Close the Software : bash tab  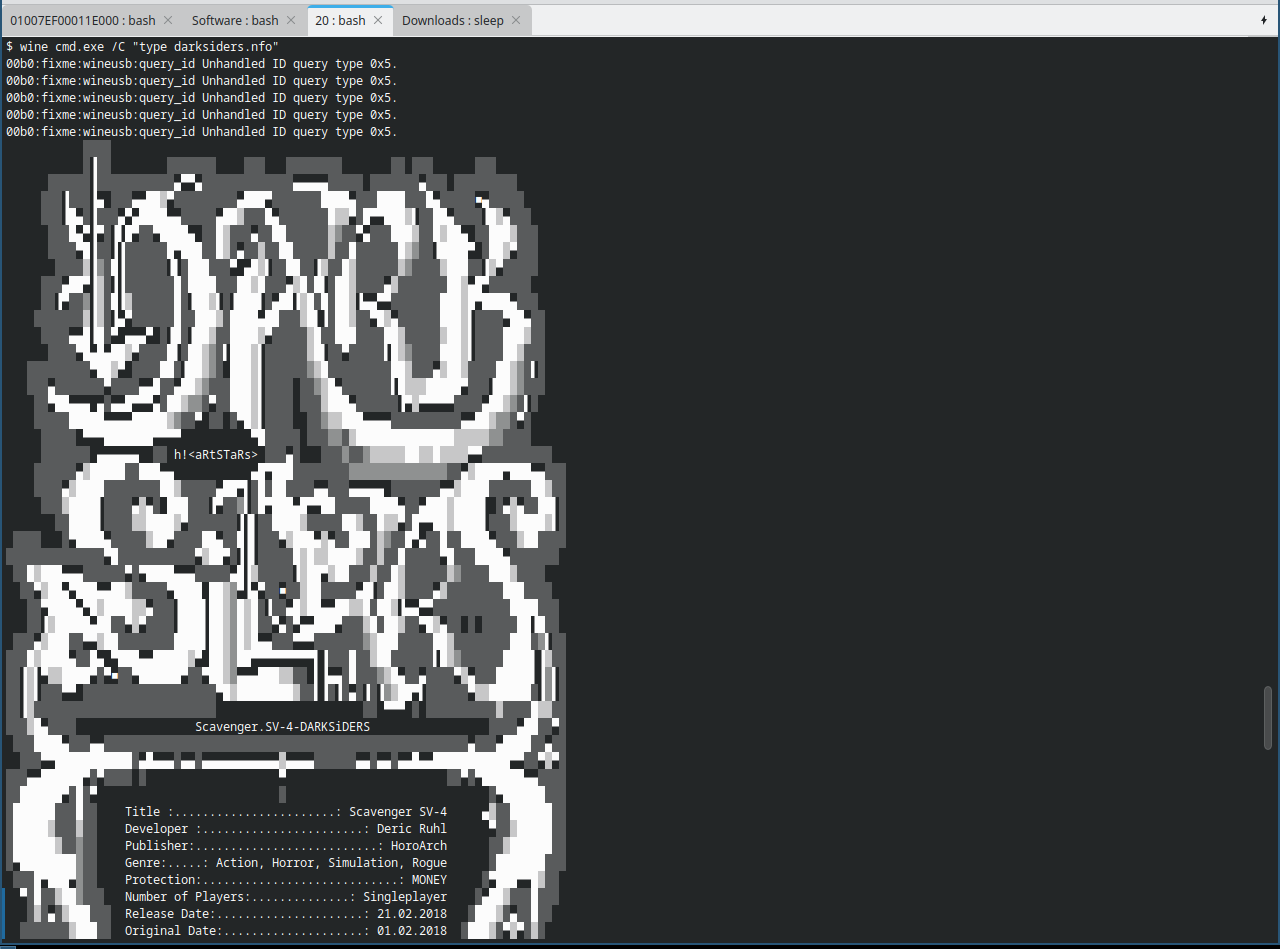pyautogui.click(x=291, y=20)
